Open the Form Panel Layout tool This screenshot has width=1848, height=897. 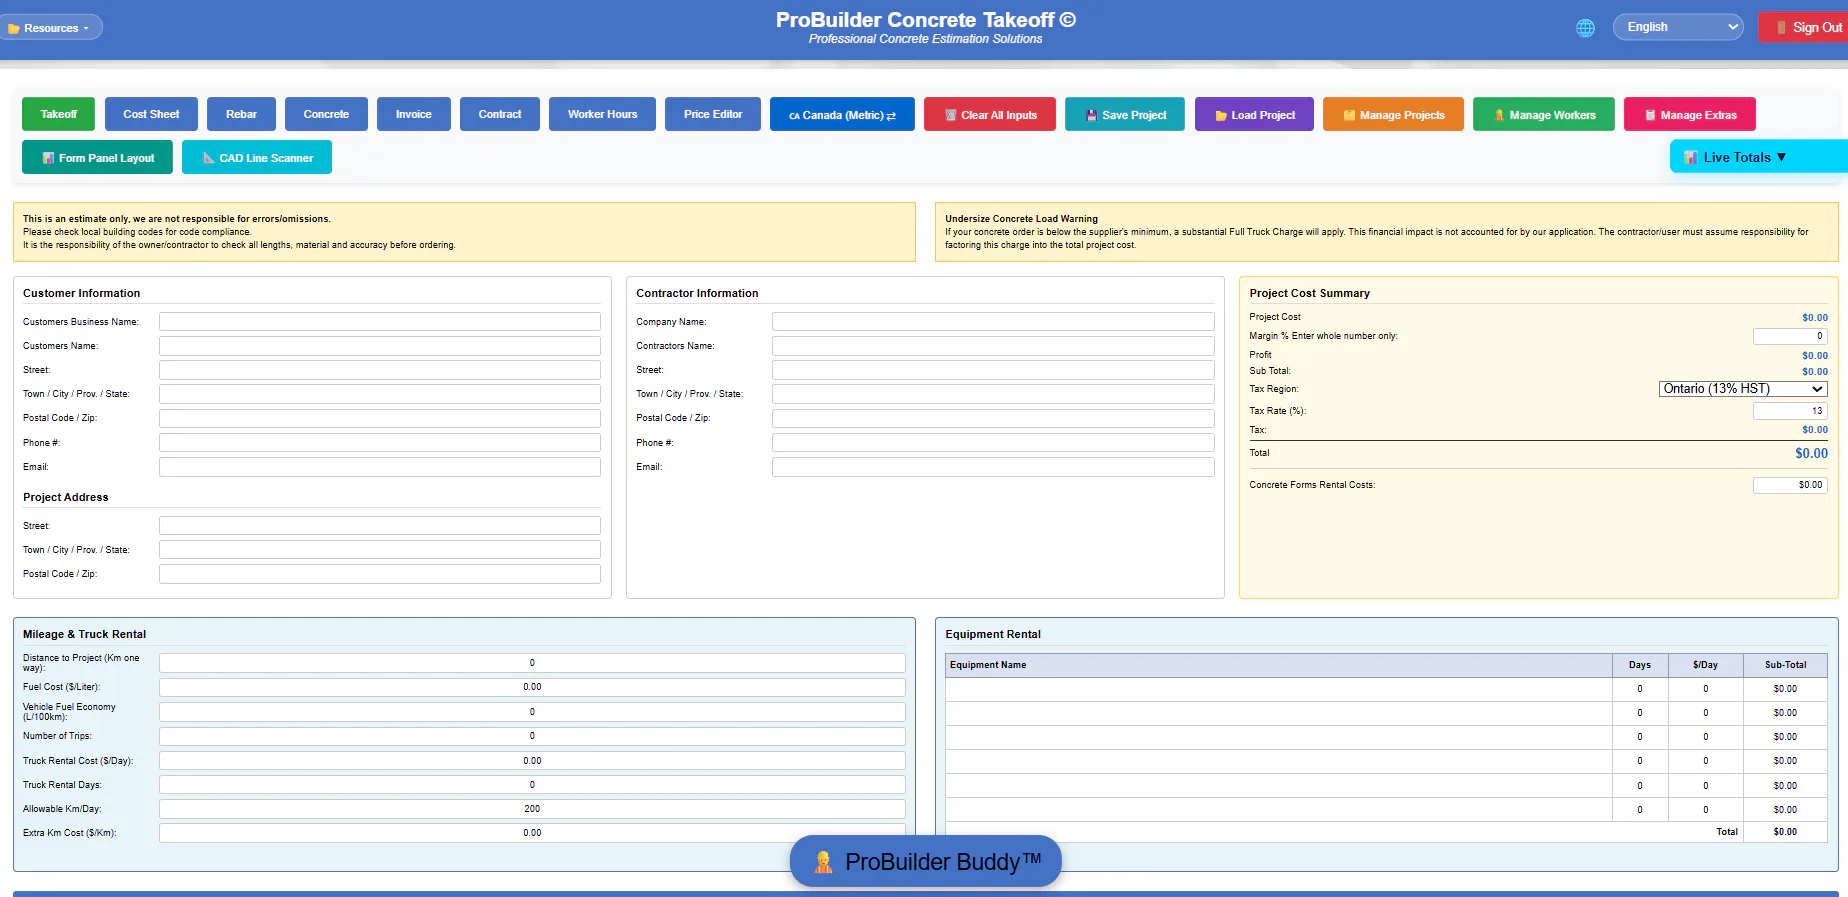[x=97, y=158]
